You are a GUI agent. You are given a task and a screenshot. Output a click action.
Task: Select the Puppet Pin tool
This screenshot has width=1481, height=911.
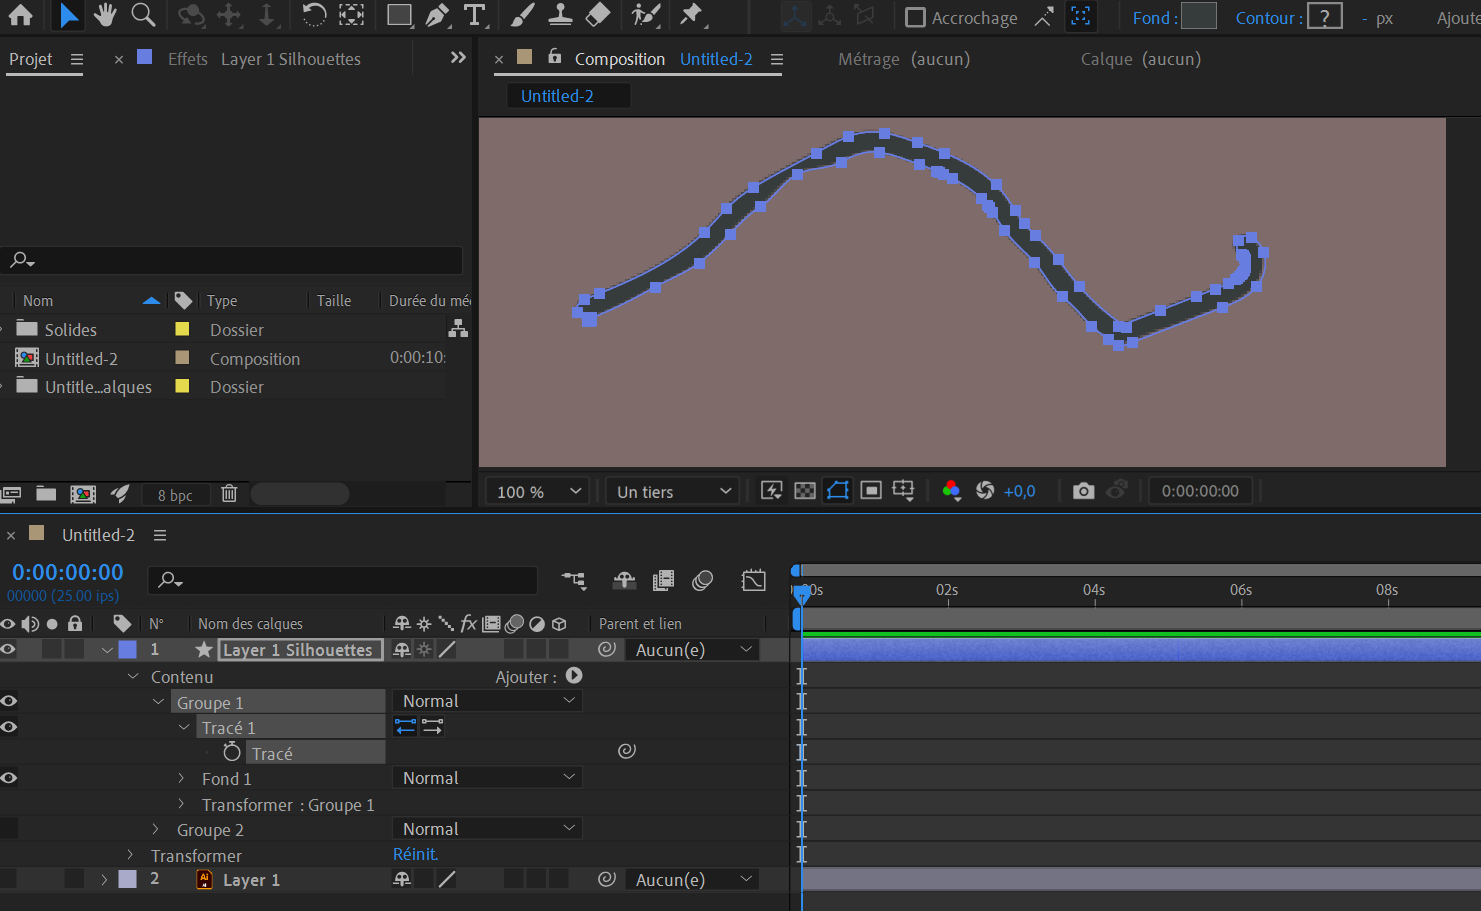(691, 15)
